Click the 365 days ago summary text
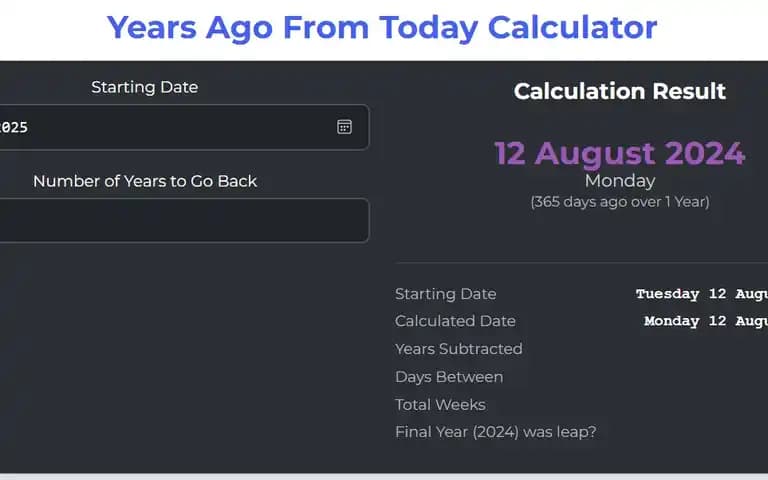The width and height of the screenshot is (768, 480). 620,202
